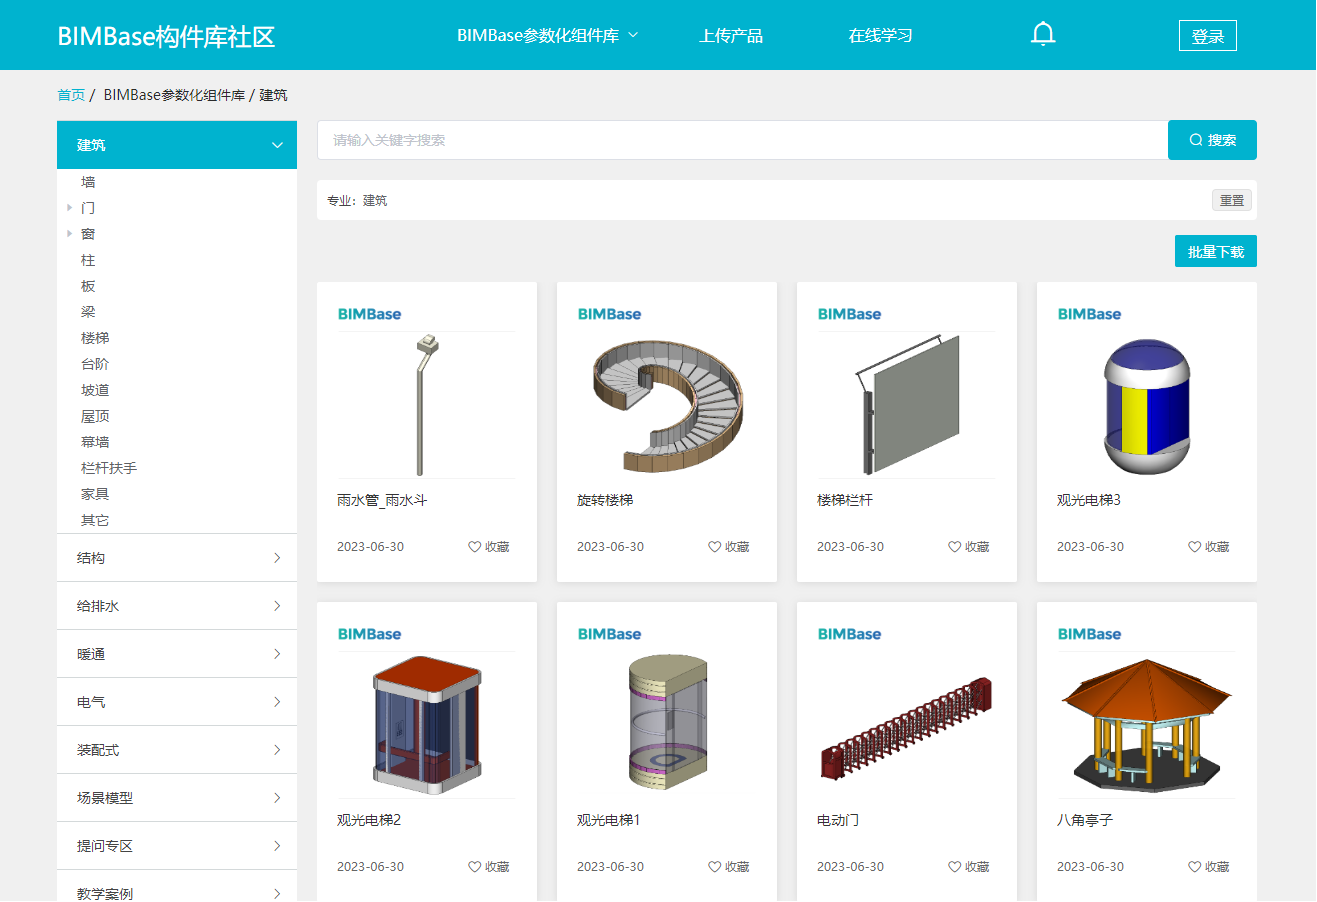Click the keyword search input field

click(x=742, y=140)
